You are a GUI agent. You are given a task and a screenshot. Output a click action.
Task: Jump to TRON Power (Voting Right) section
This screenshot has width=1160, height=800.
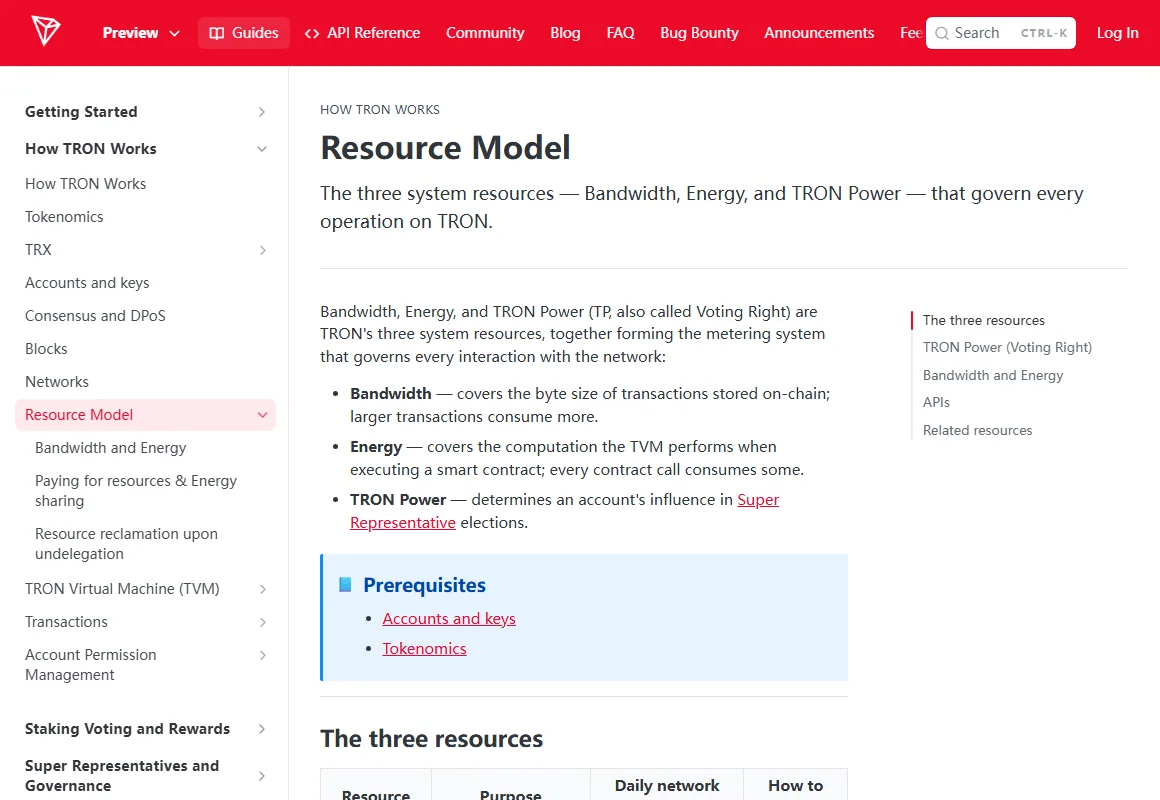pos(1007,348)
